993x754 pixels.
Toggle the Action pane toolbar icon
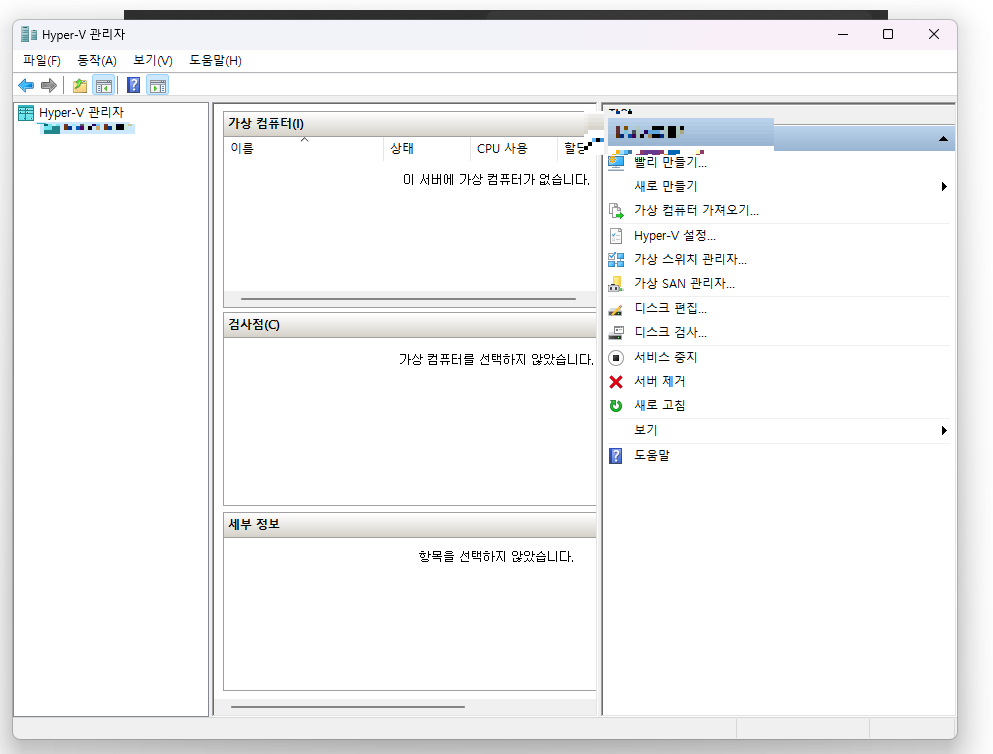coord(158,85)
